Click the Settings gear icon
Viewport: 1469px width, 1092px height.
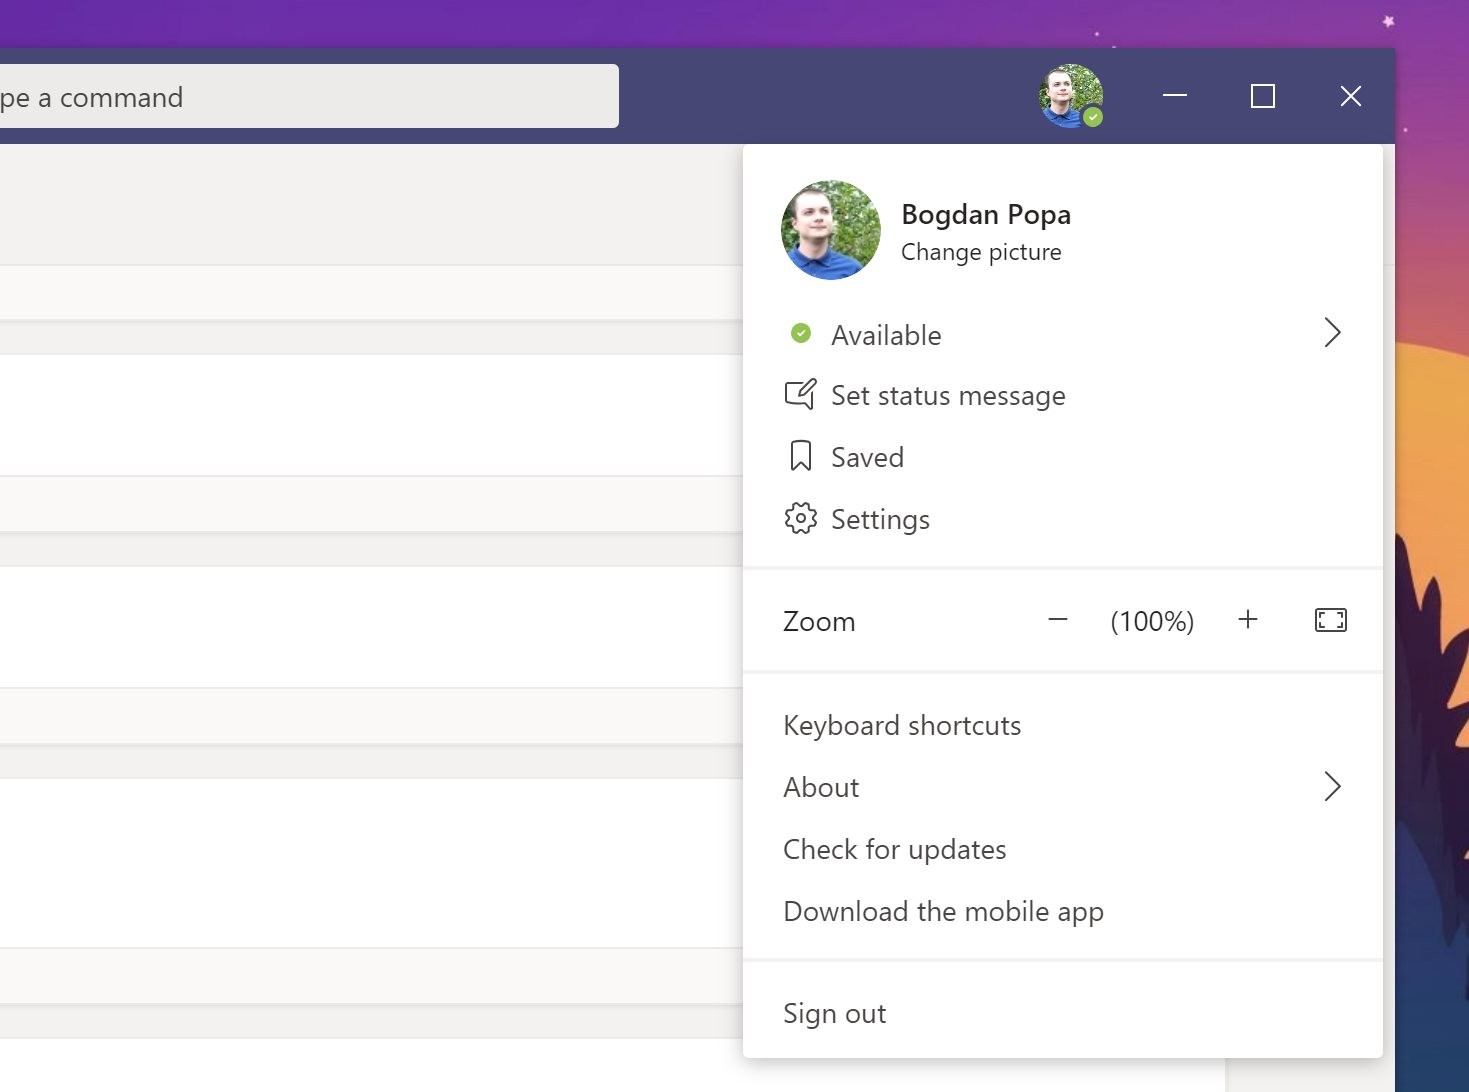click(x=801, y=518)
